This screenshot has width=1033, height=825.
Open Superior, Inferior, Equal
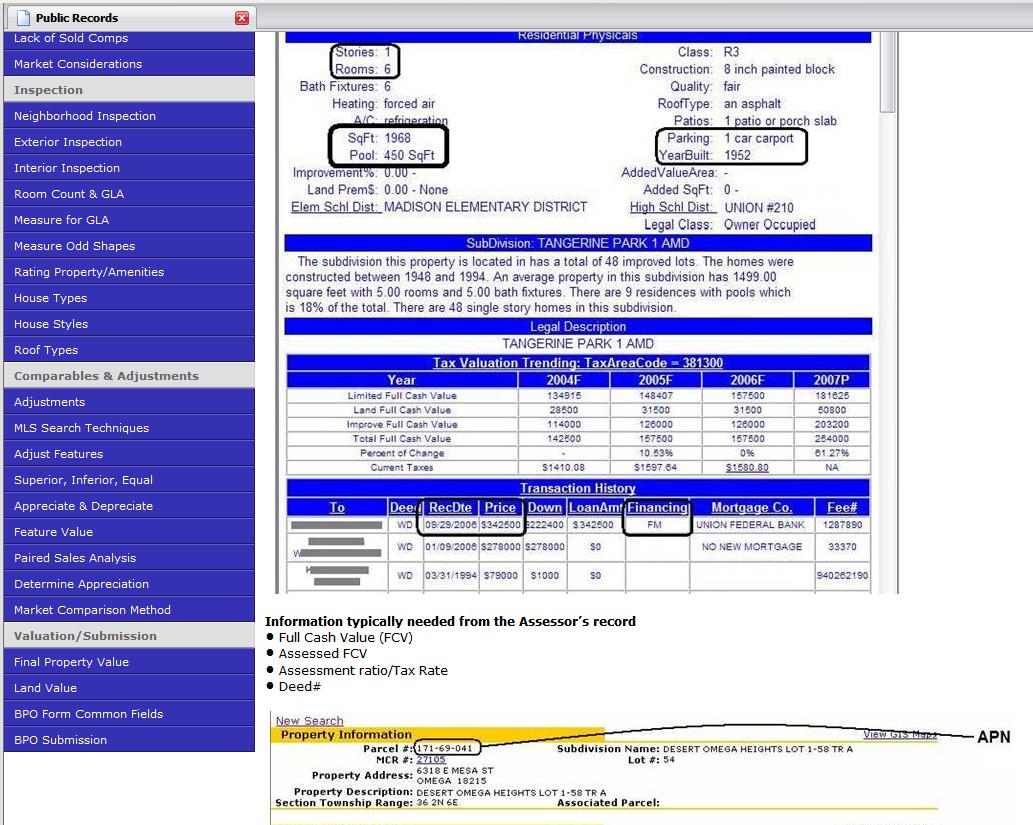pos(129,480)
